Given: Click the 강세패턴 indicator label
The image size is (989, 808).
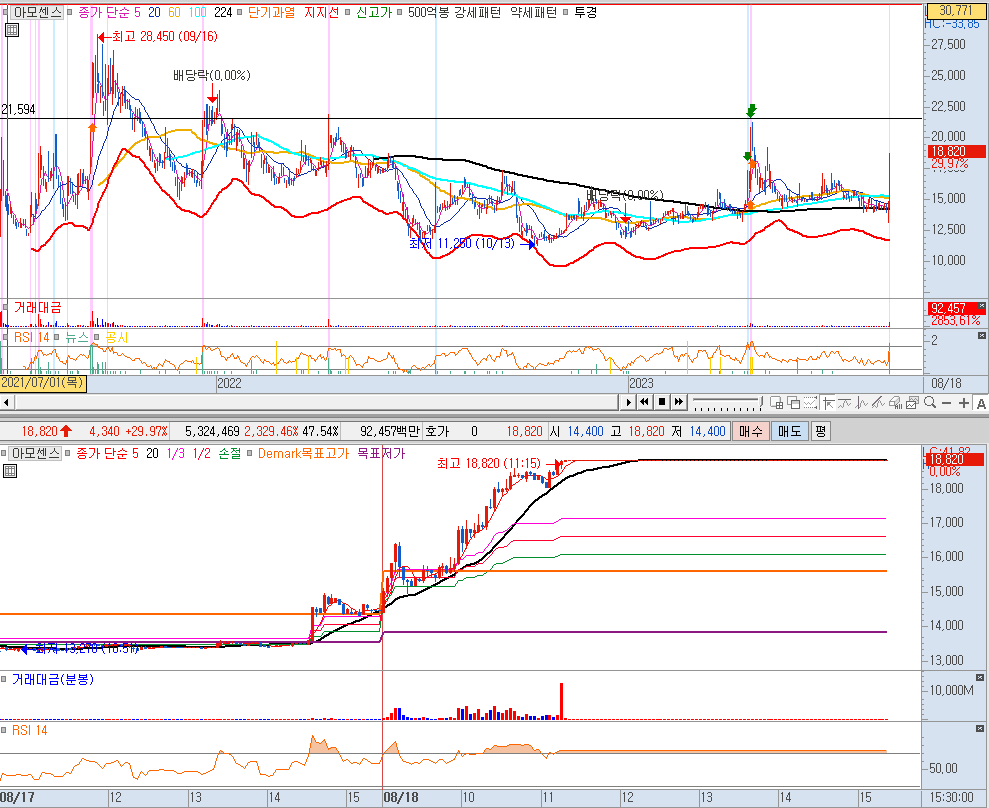Looking at the screenshot, I should [478, 12].
